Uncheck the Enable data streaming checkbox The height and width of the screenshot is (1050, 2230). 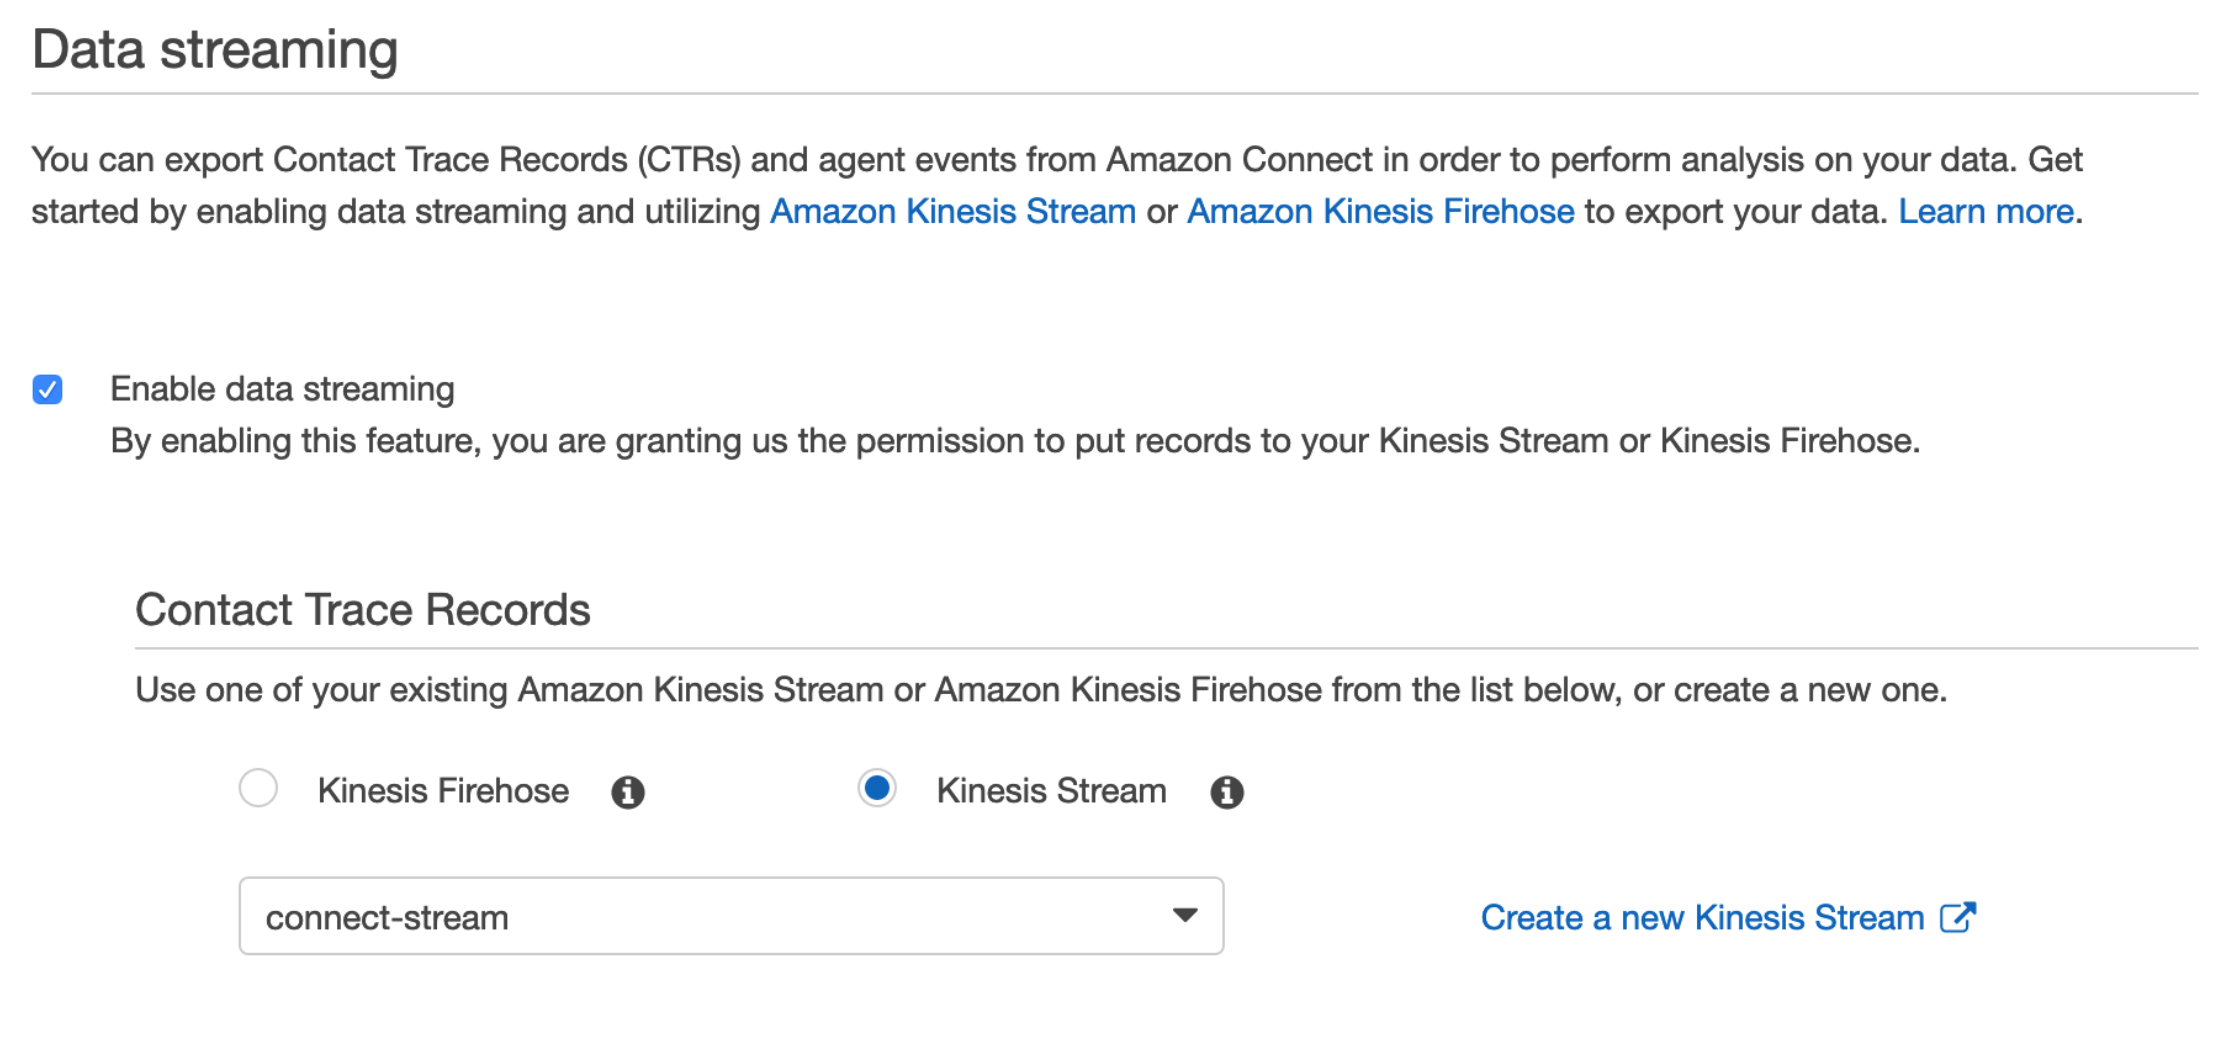click(47, 389)
